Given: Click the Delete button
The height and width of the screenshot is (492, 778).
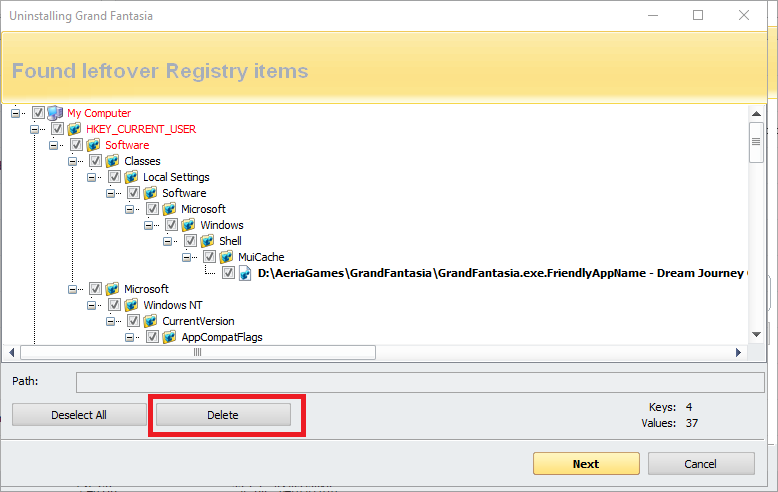Looking at the screenshot, I should click(x=223, y=415).
